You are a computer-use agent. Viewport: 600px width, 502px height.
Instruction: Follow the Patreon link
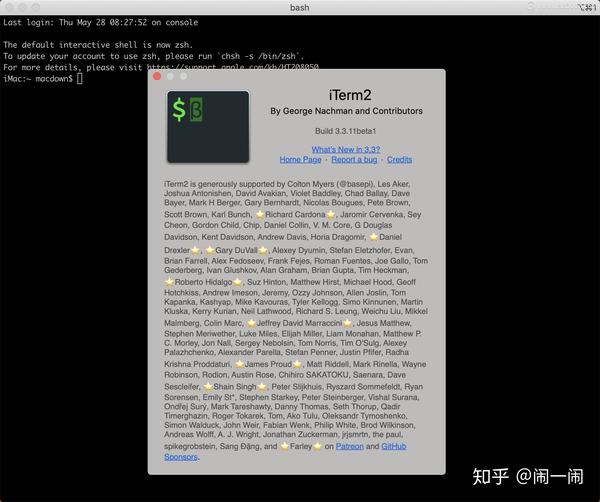point(350,446)
